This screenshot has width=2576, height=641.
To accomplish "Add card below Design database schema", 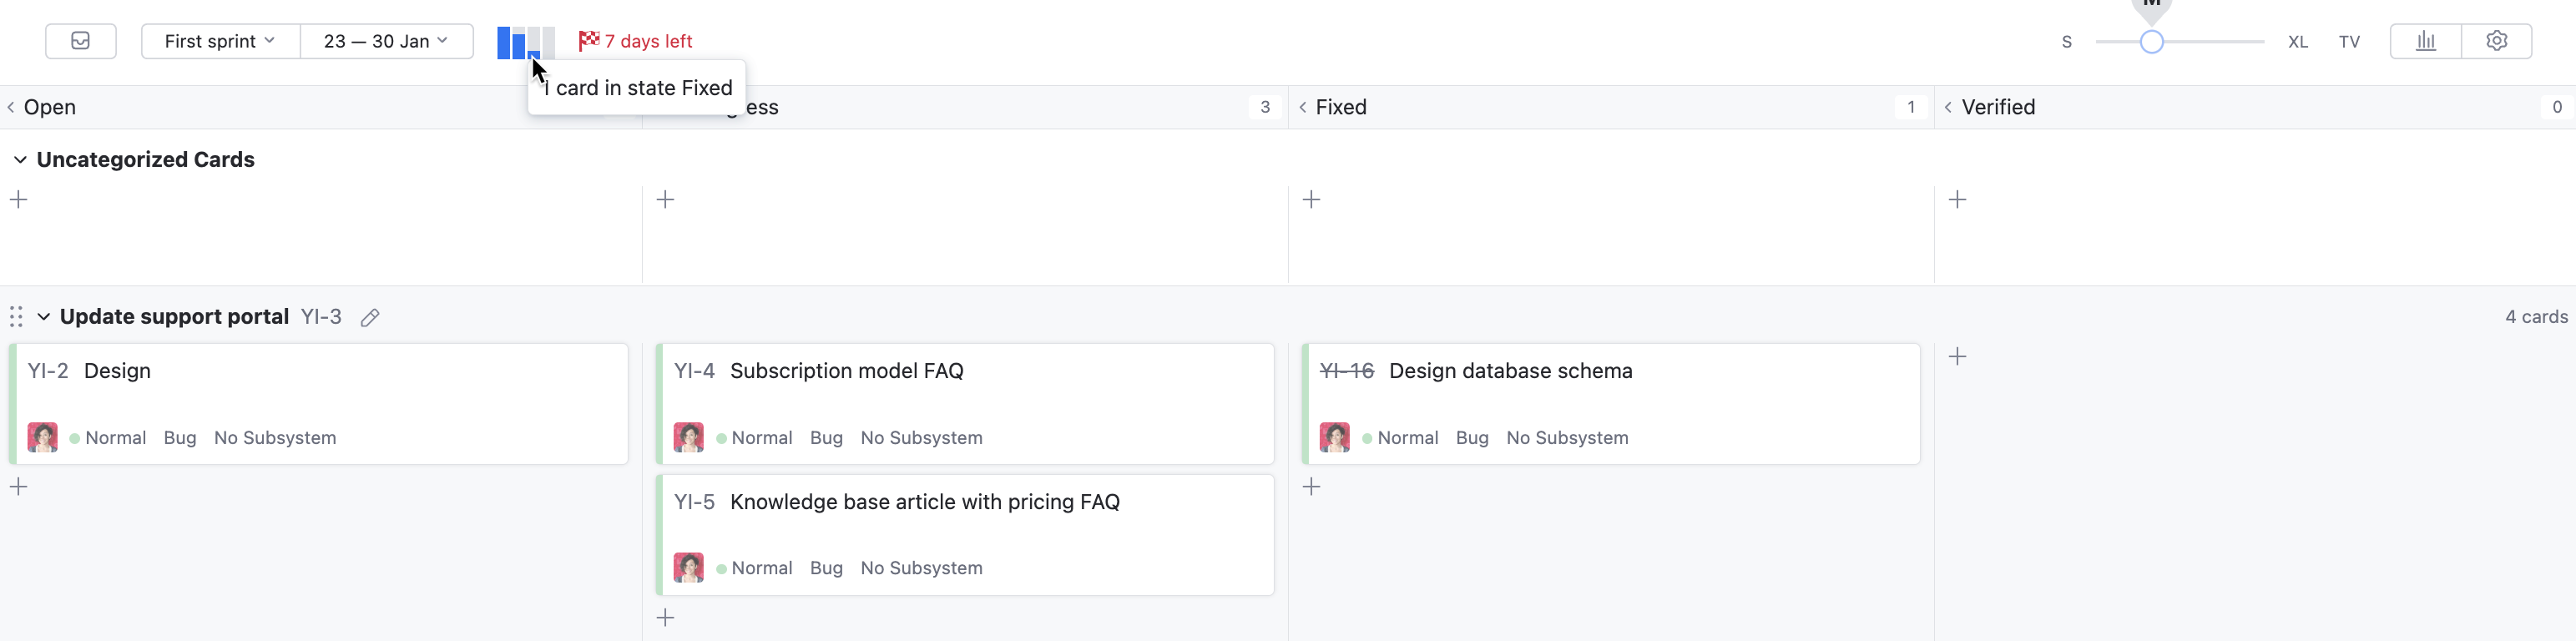I will [x=1311, y=487].
